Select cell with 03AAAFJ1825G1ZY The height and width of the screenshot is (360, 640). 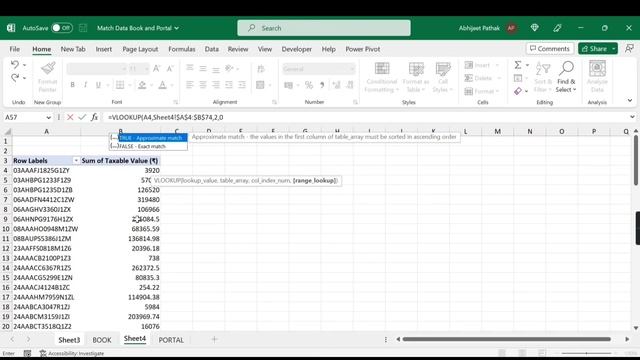46,170
